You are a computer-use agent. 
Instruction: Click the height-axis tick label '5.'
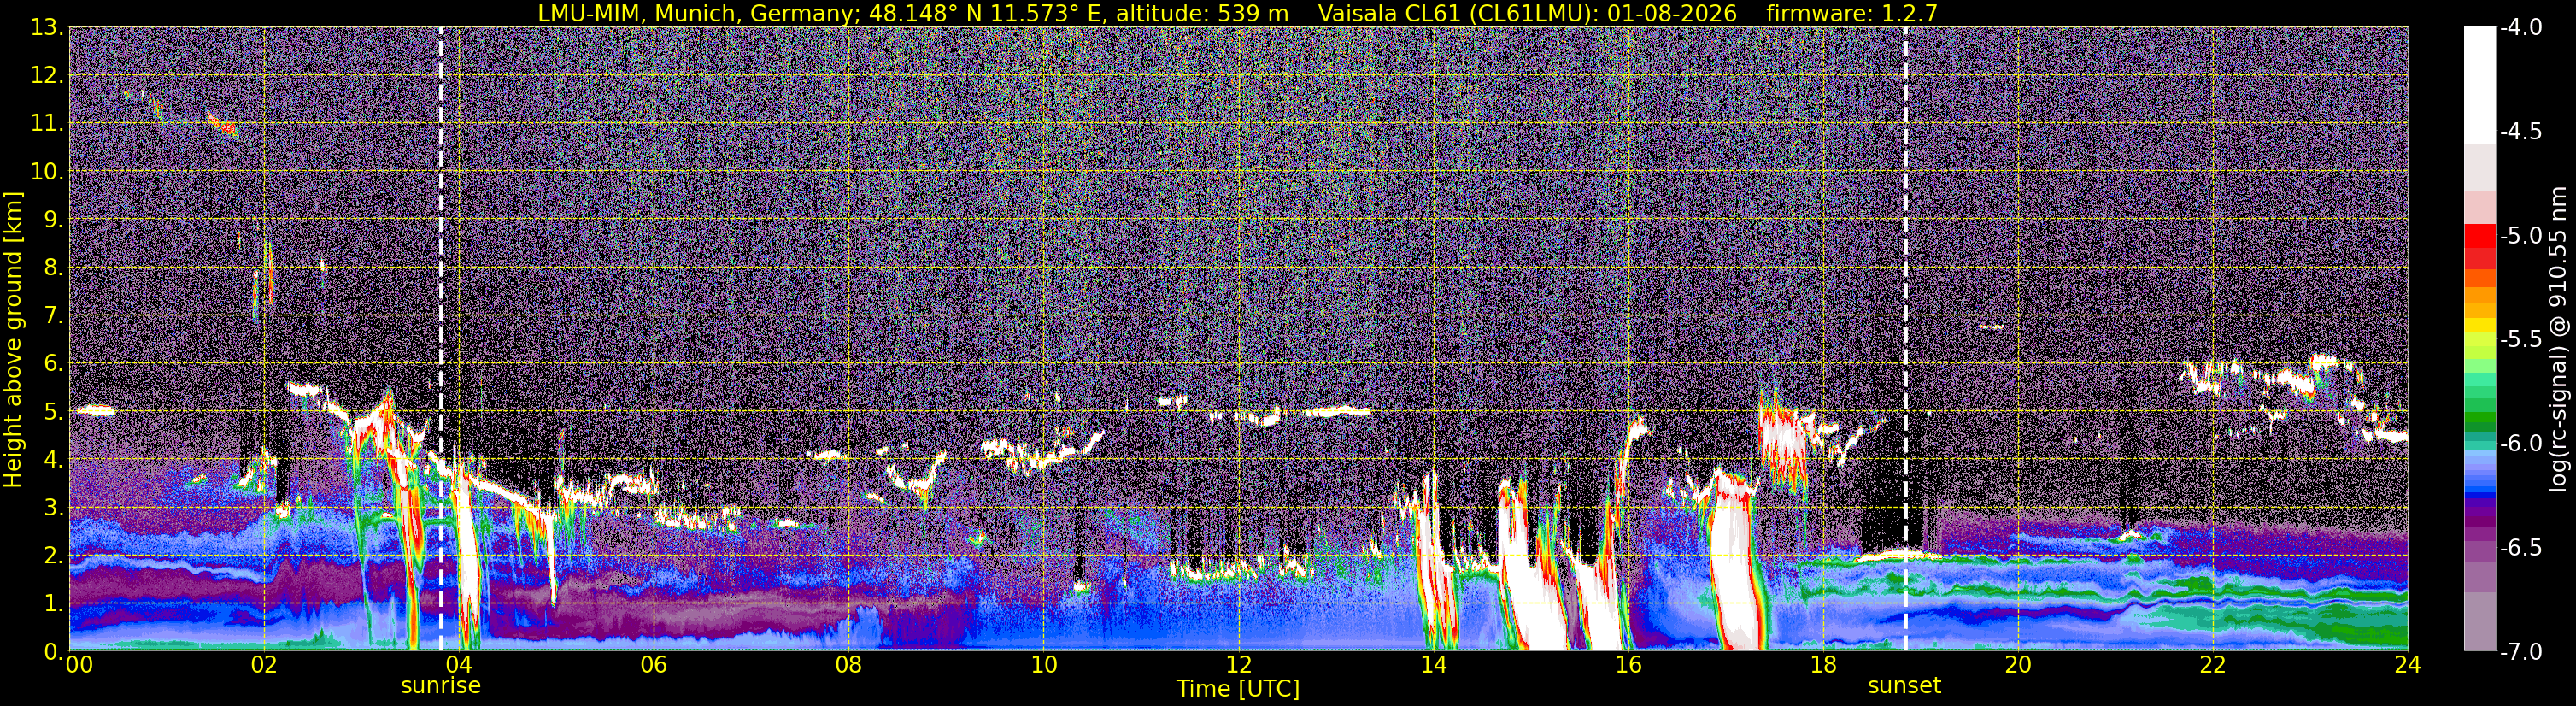click(53, 412)
